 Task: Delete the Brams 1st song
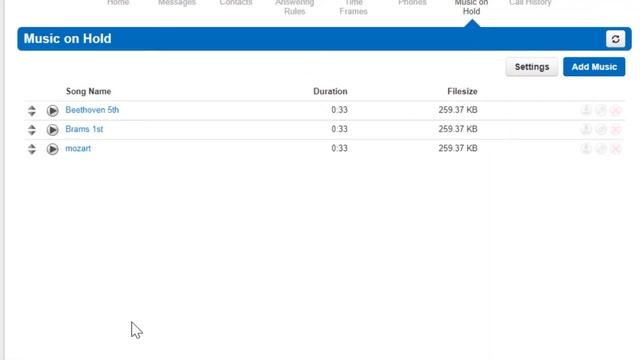click(x=616, y=129)
